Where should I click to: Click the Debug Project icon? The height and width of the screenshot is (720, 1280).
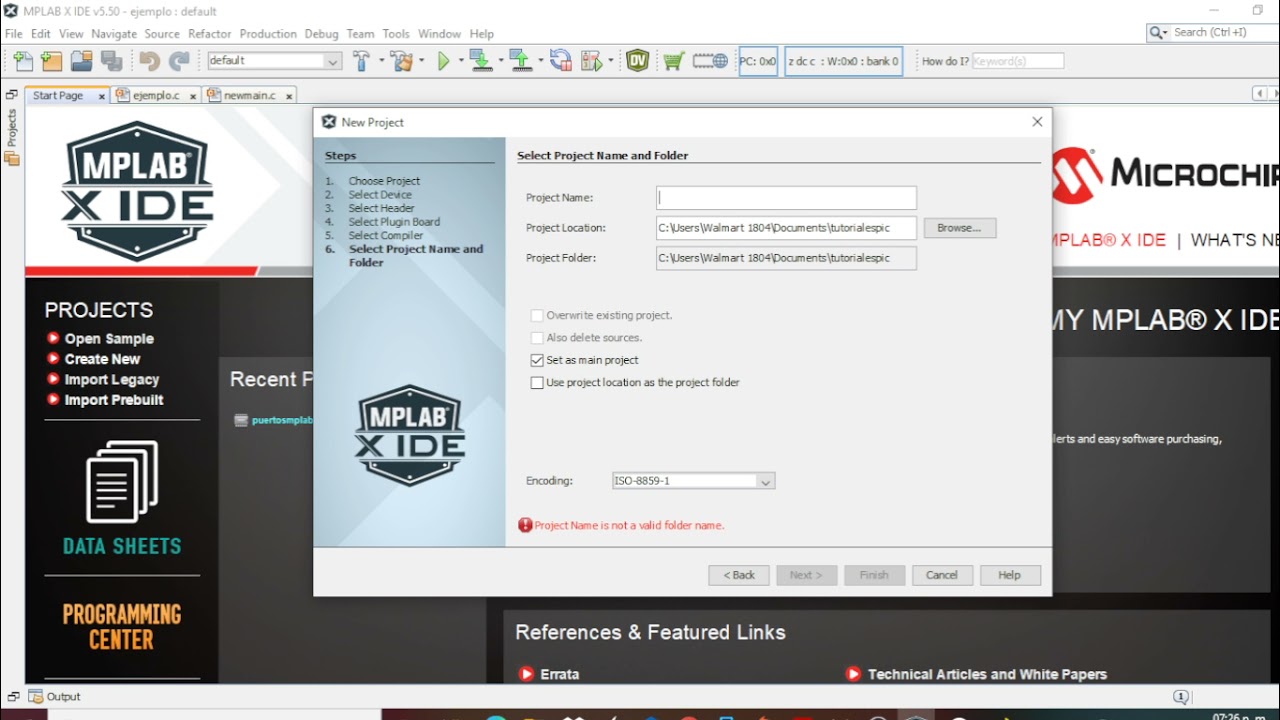pyautogui.click(x=592, y=61)
